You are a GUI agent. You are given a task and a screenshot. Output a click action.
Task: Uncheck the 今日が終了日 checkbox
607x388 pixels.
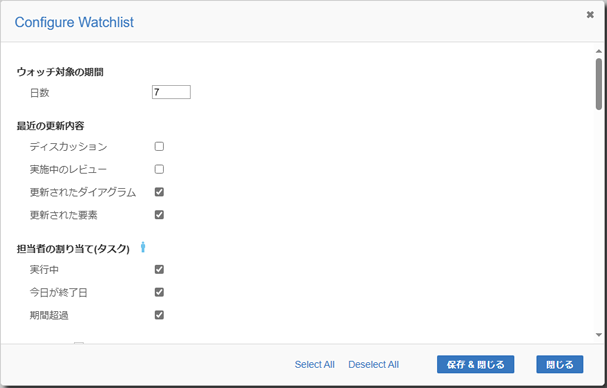coord(159,292)
